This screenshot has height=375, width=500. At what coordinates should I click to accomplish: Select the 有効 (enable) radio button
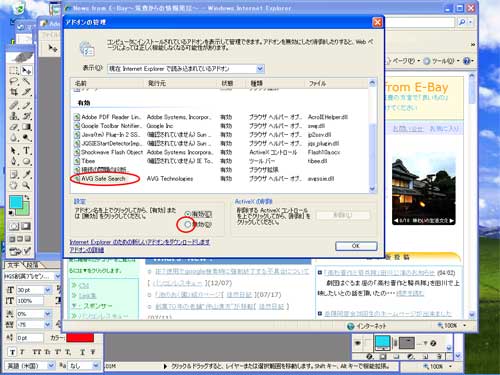(188, 214)
